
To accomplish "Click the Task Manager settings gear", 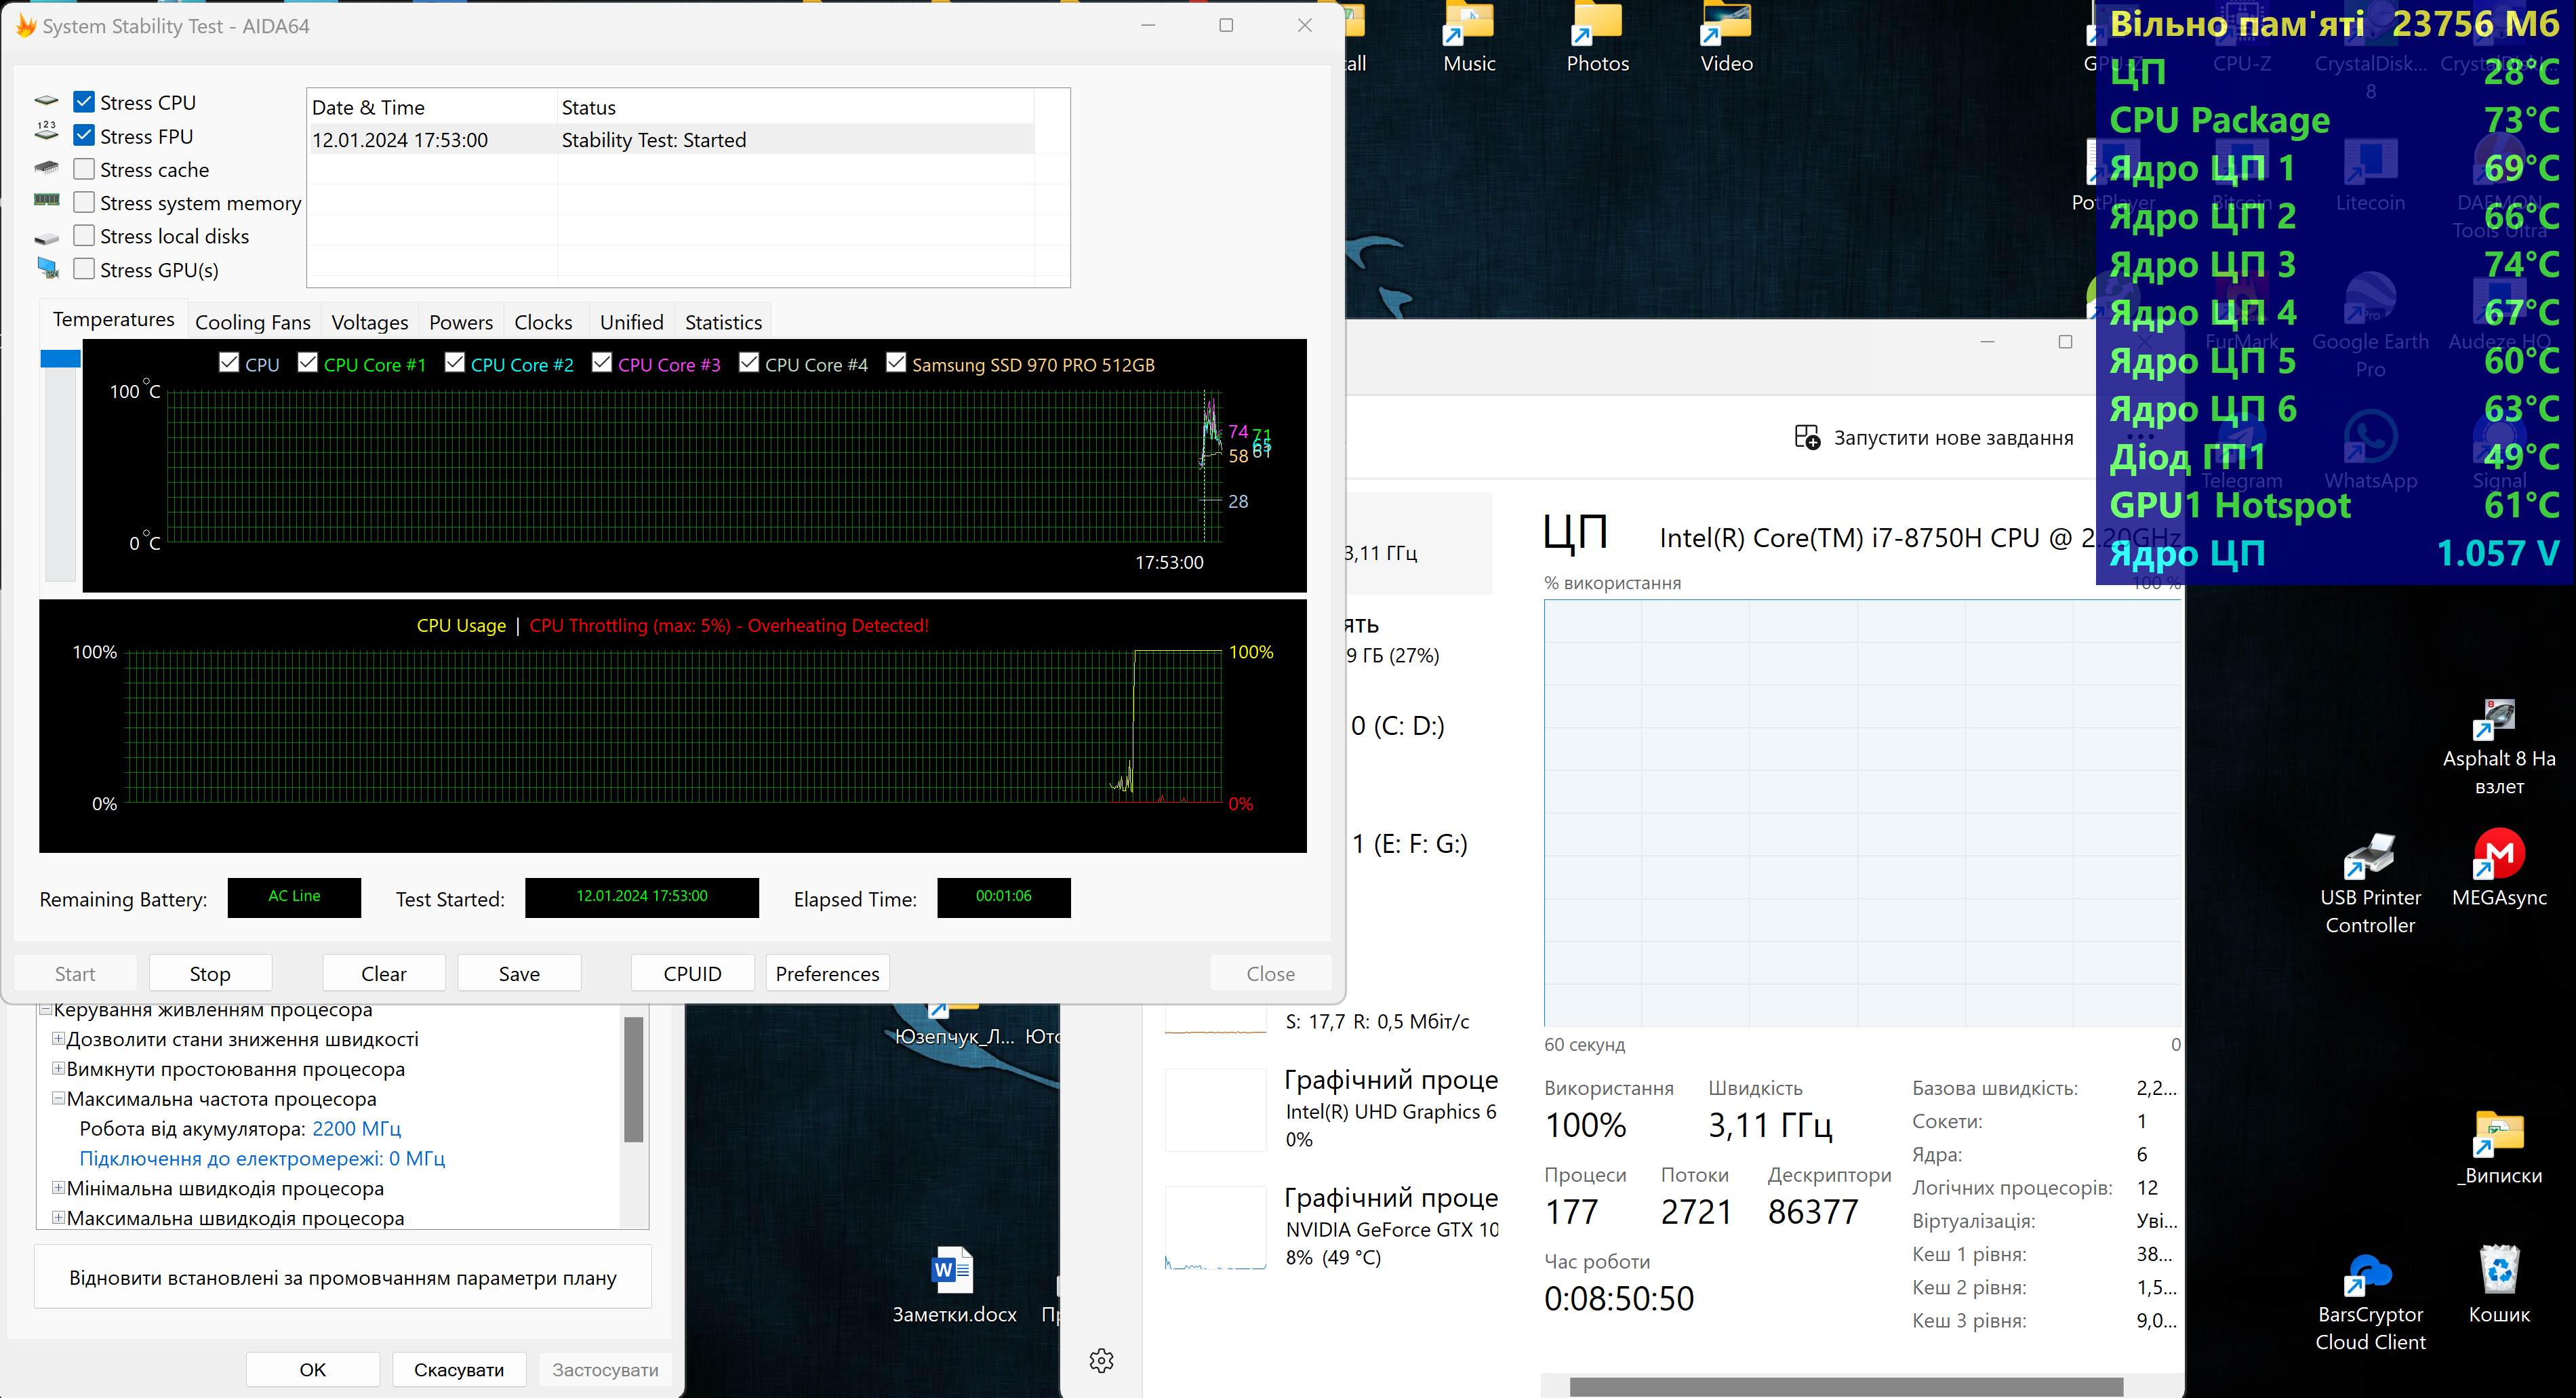I will click(x=1101, y=1360).
